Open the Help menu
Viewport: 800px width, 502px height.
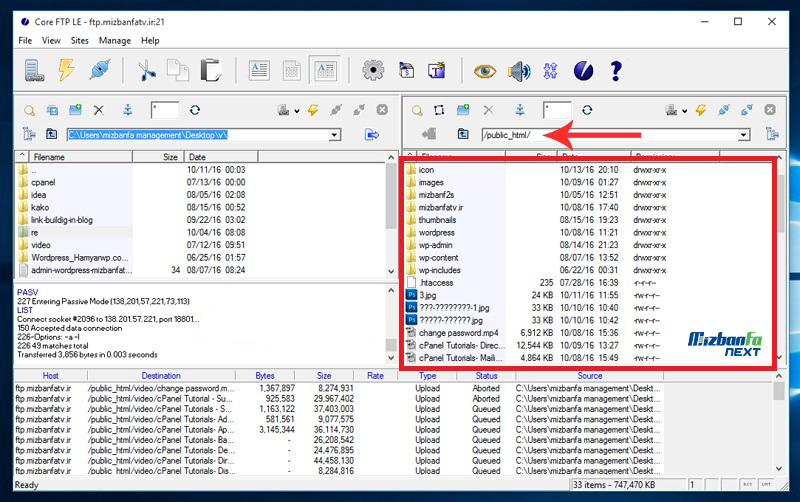click(150, 41)
